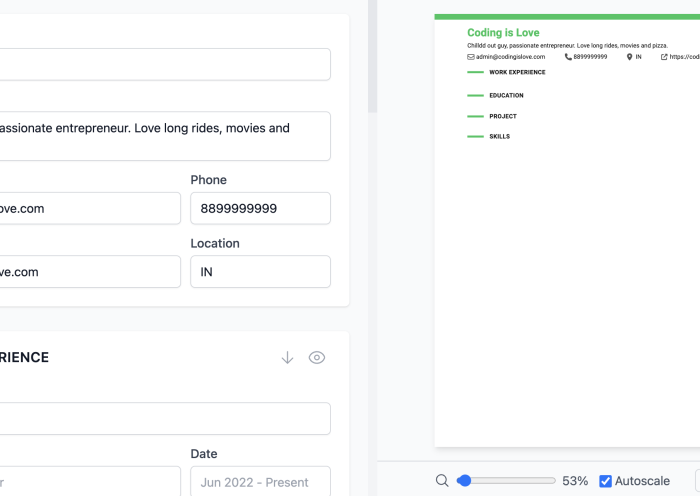700x496 pixels.
Task: Click the move-down arrow in the Experience section
Action: pyautogui.click(x=287, y=357)
